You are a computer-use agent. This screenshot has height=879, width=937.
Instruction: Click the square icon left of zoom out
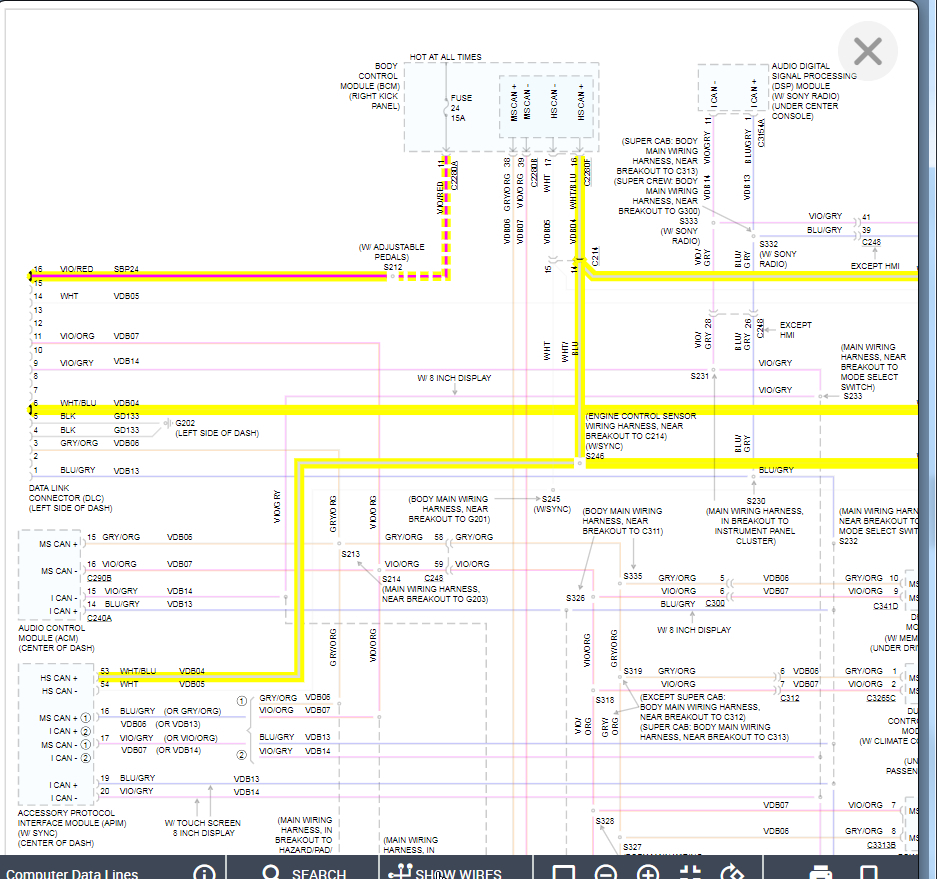563,873
